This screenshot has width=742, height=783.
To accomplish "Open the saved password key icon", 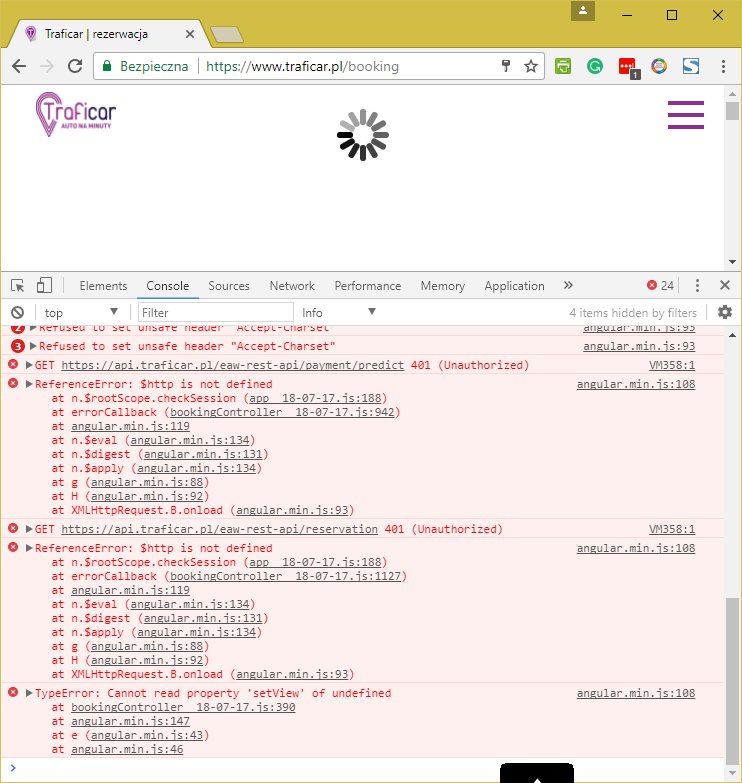I will coord(506,66).
